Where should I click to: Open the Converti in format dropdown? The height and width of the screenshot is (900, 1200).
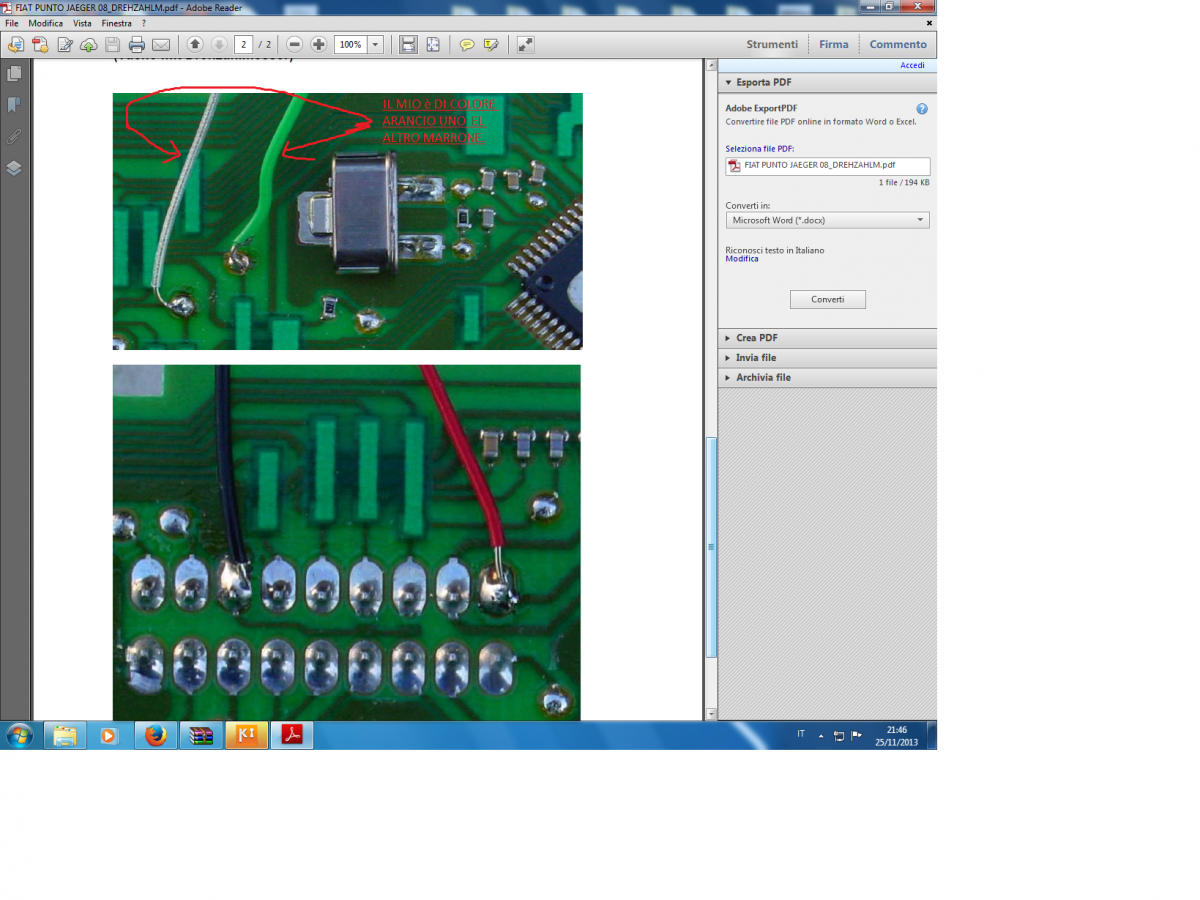click(x=828, y=220)
